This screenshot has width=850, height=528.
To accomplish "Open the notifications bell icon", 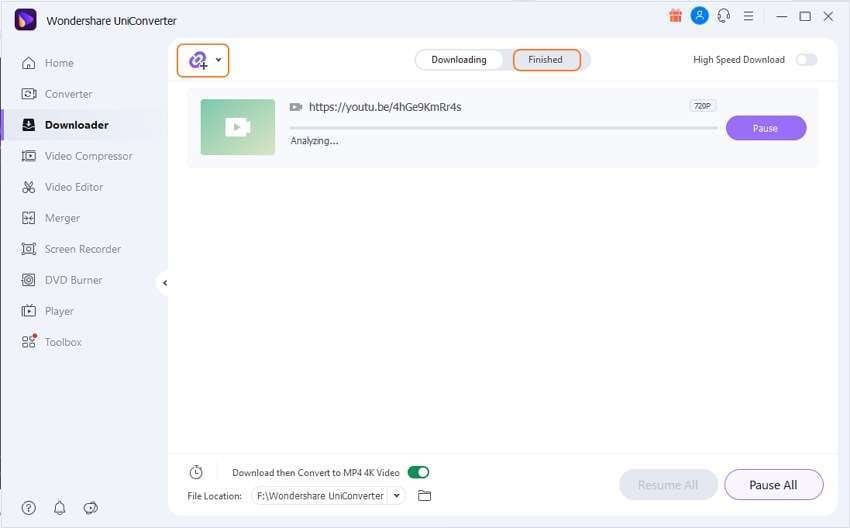I will (60, 508).
